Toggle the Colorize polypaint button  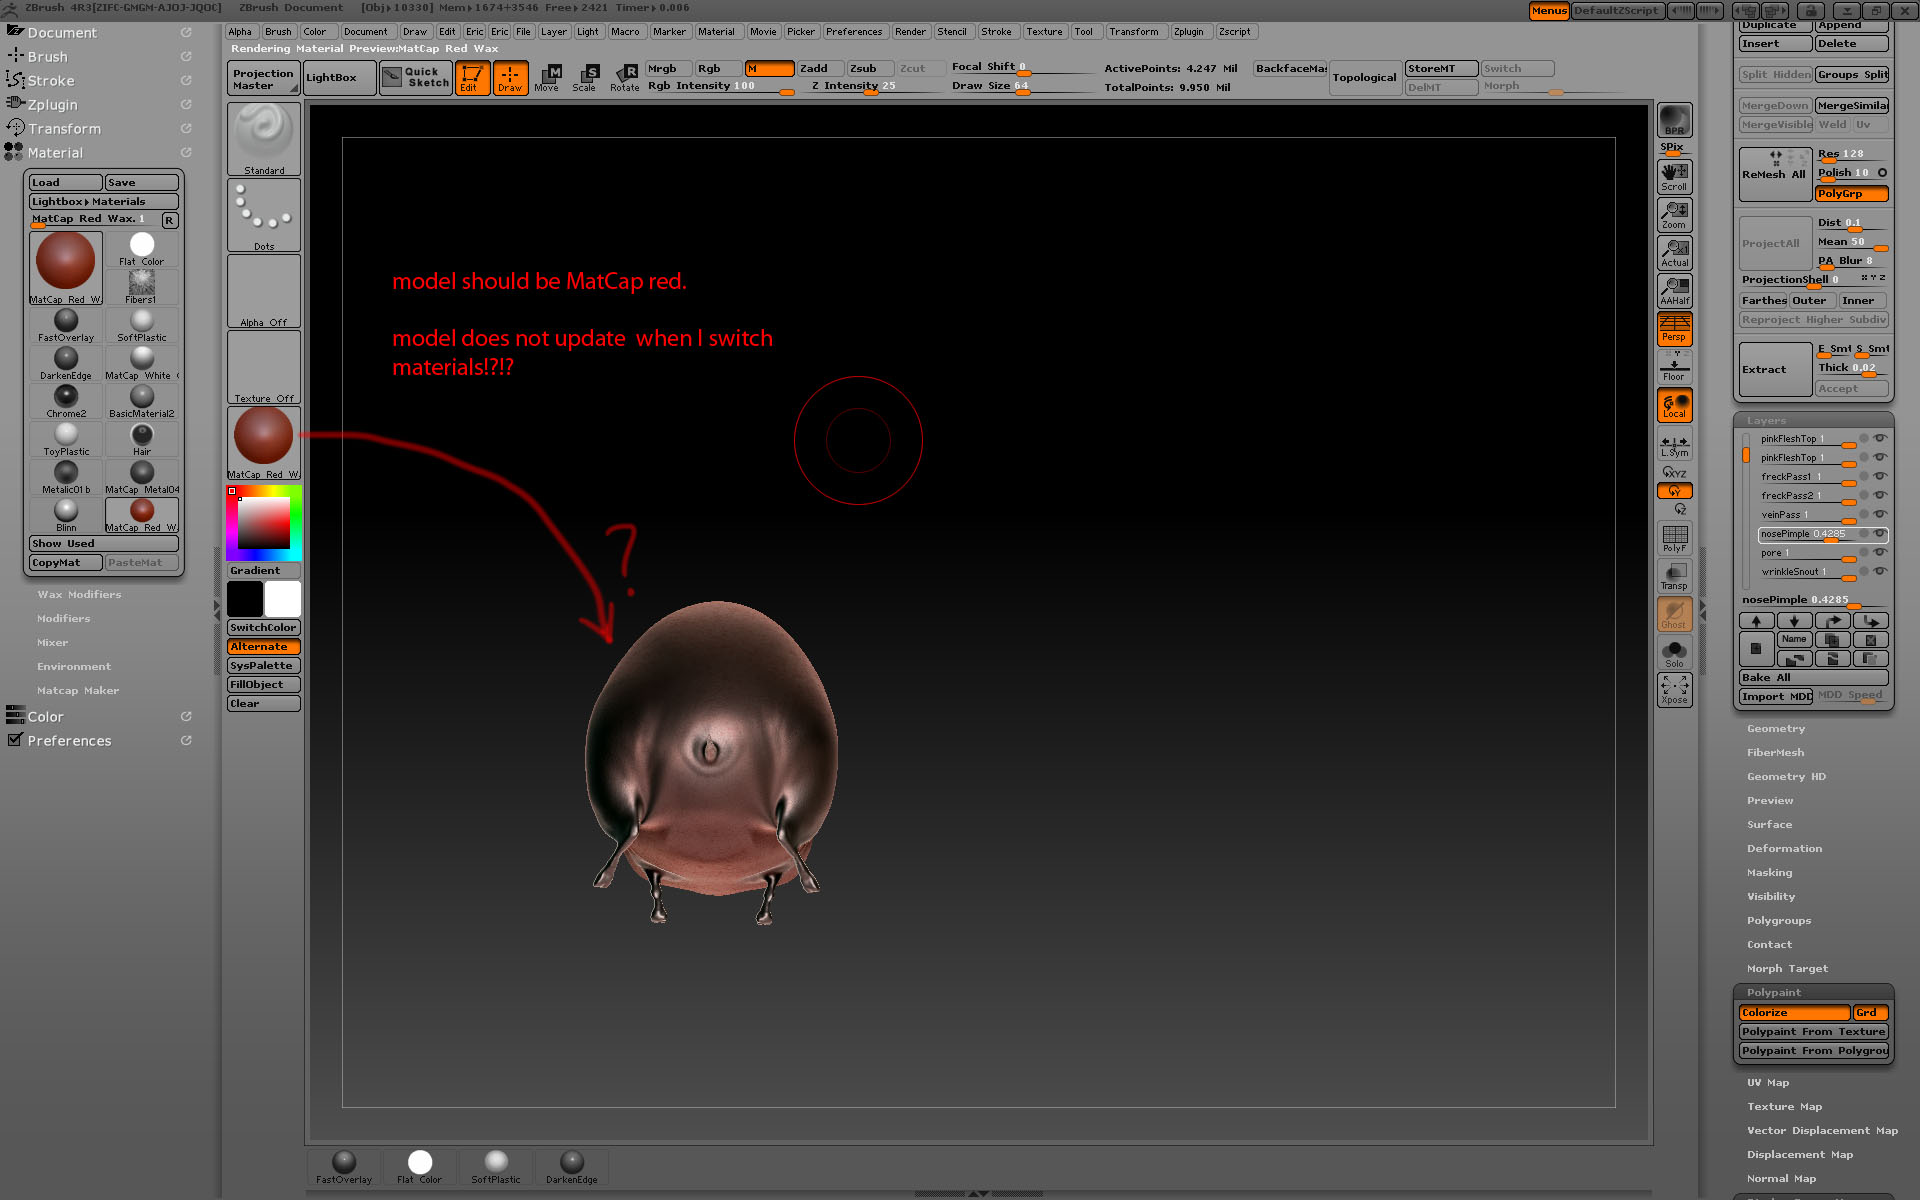pyautogui.click(x=1795, y=1013)
